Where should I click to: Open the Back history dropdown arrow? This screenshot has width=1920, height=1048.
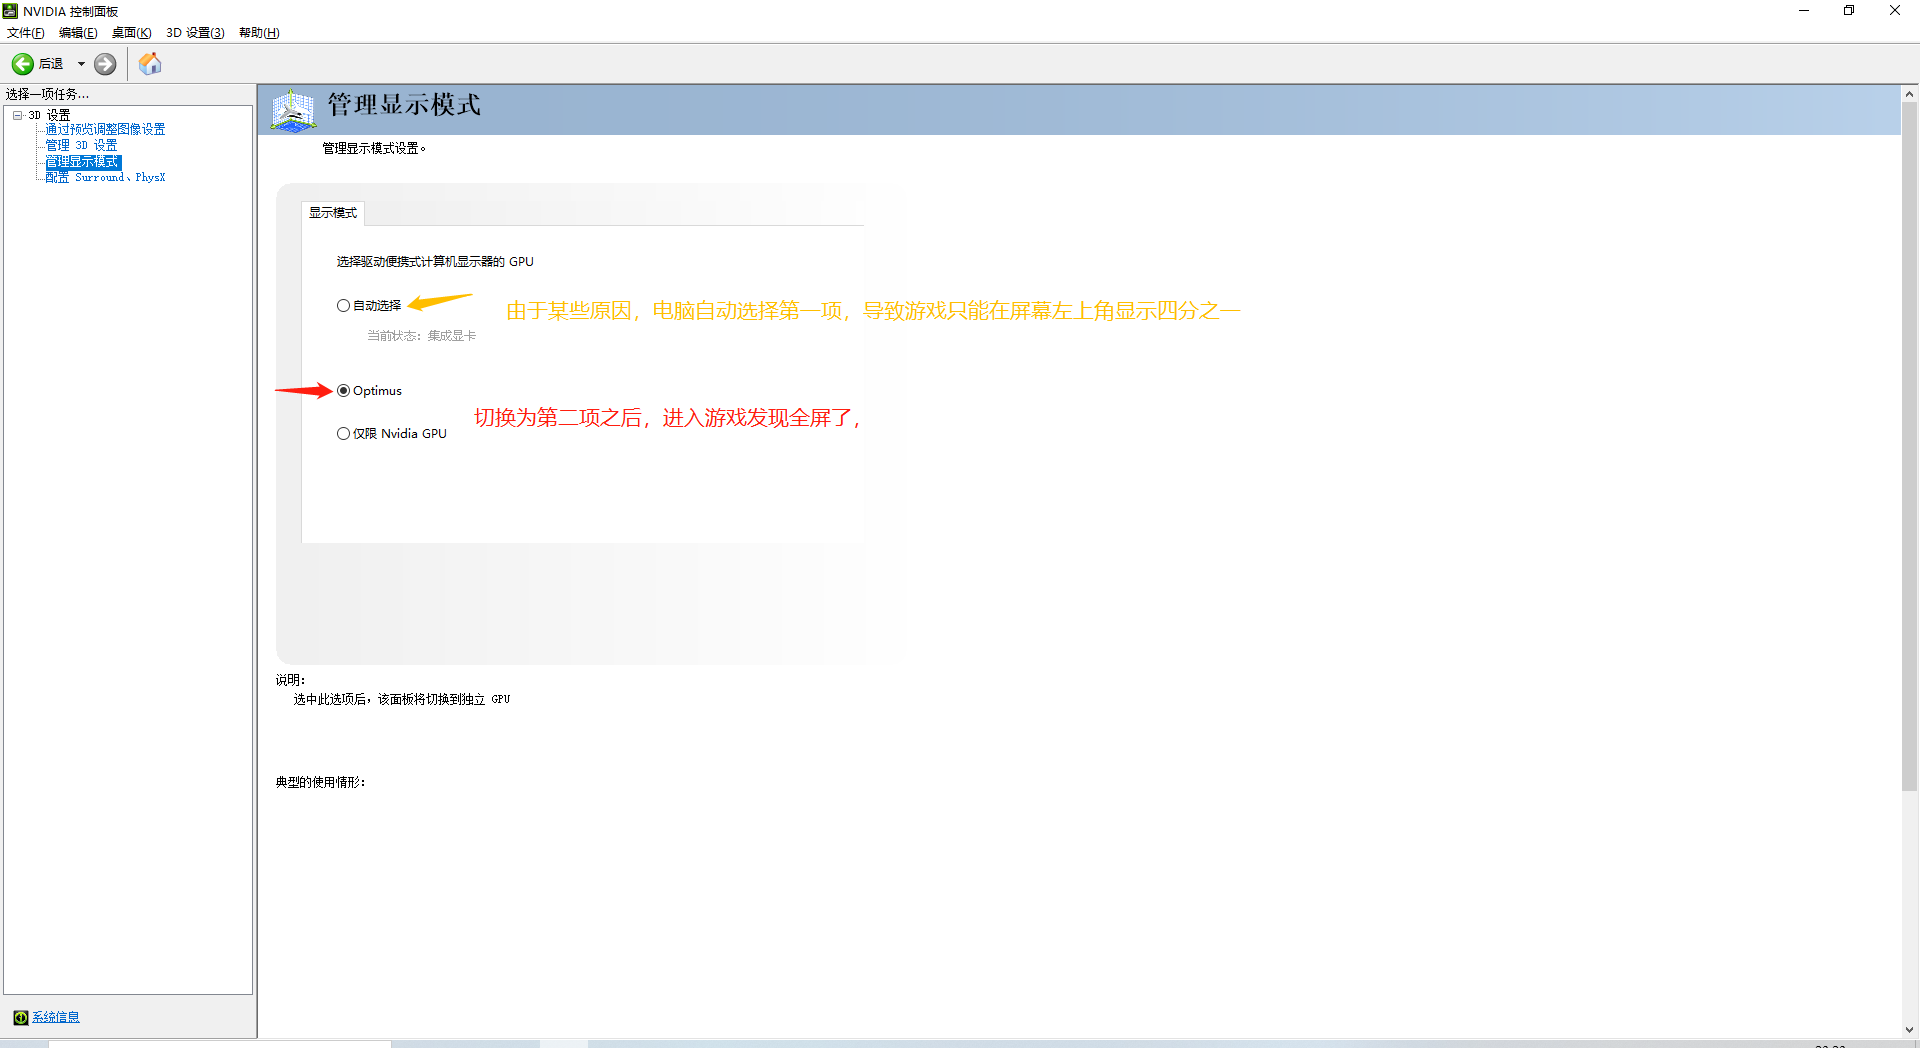click(81, 64)
